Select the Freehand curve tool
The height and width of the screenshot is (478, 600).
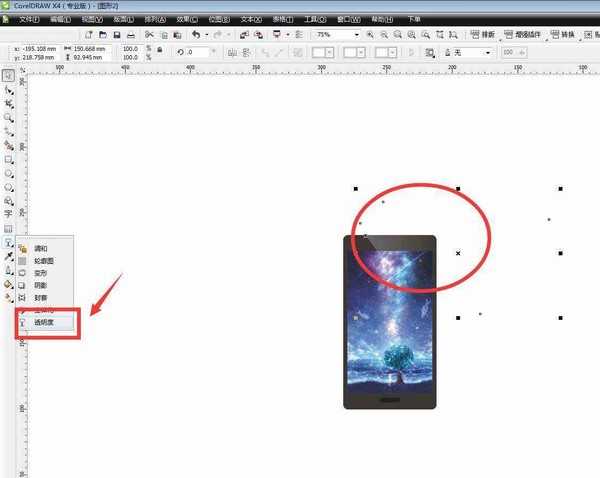(x=8, y=132)
